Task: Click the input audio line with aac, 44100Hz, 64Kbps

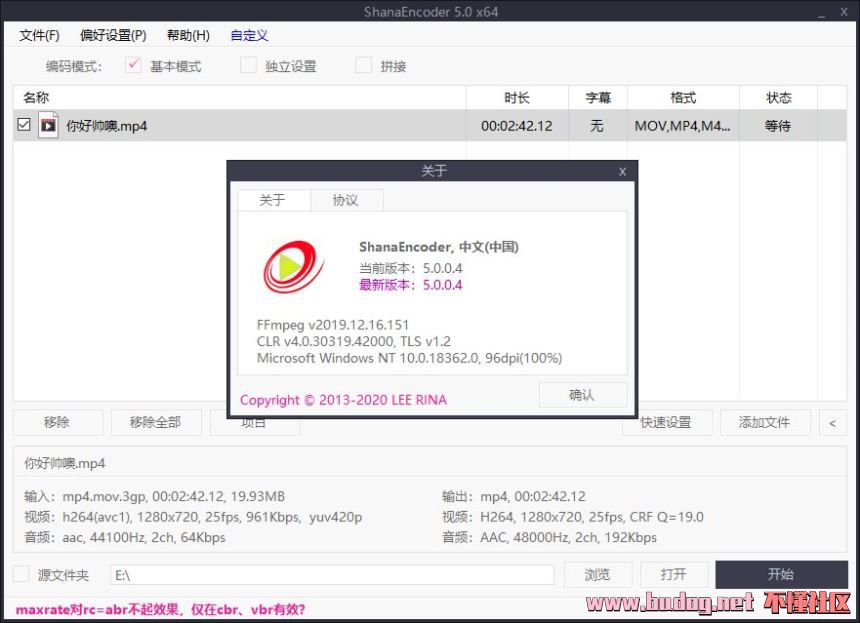Action: (125, 537)
